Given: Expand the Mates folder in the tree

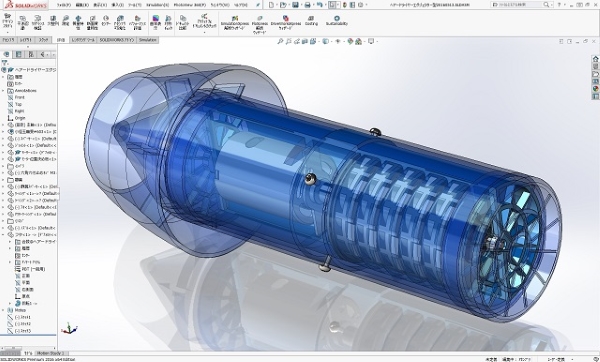Looking at the screenshot, I should (3, 310).
